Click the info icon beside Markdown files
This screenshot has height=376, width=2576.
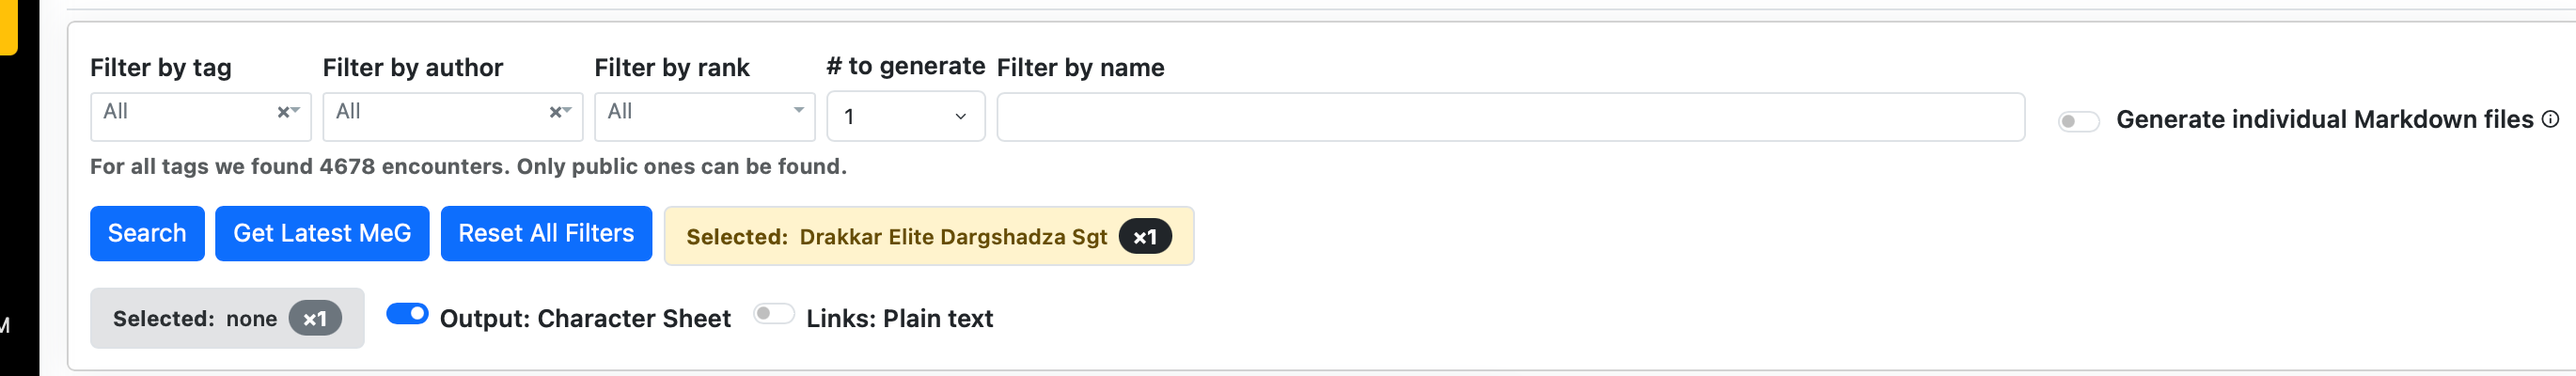click(2551, 119)
